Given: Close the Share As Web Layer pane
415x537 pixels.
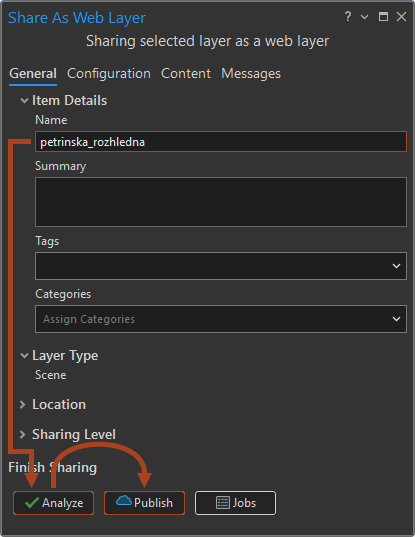Looking at the screenshot, I should tap(401, 16).
